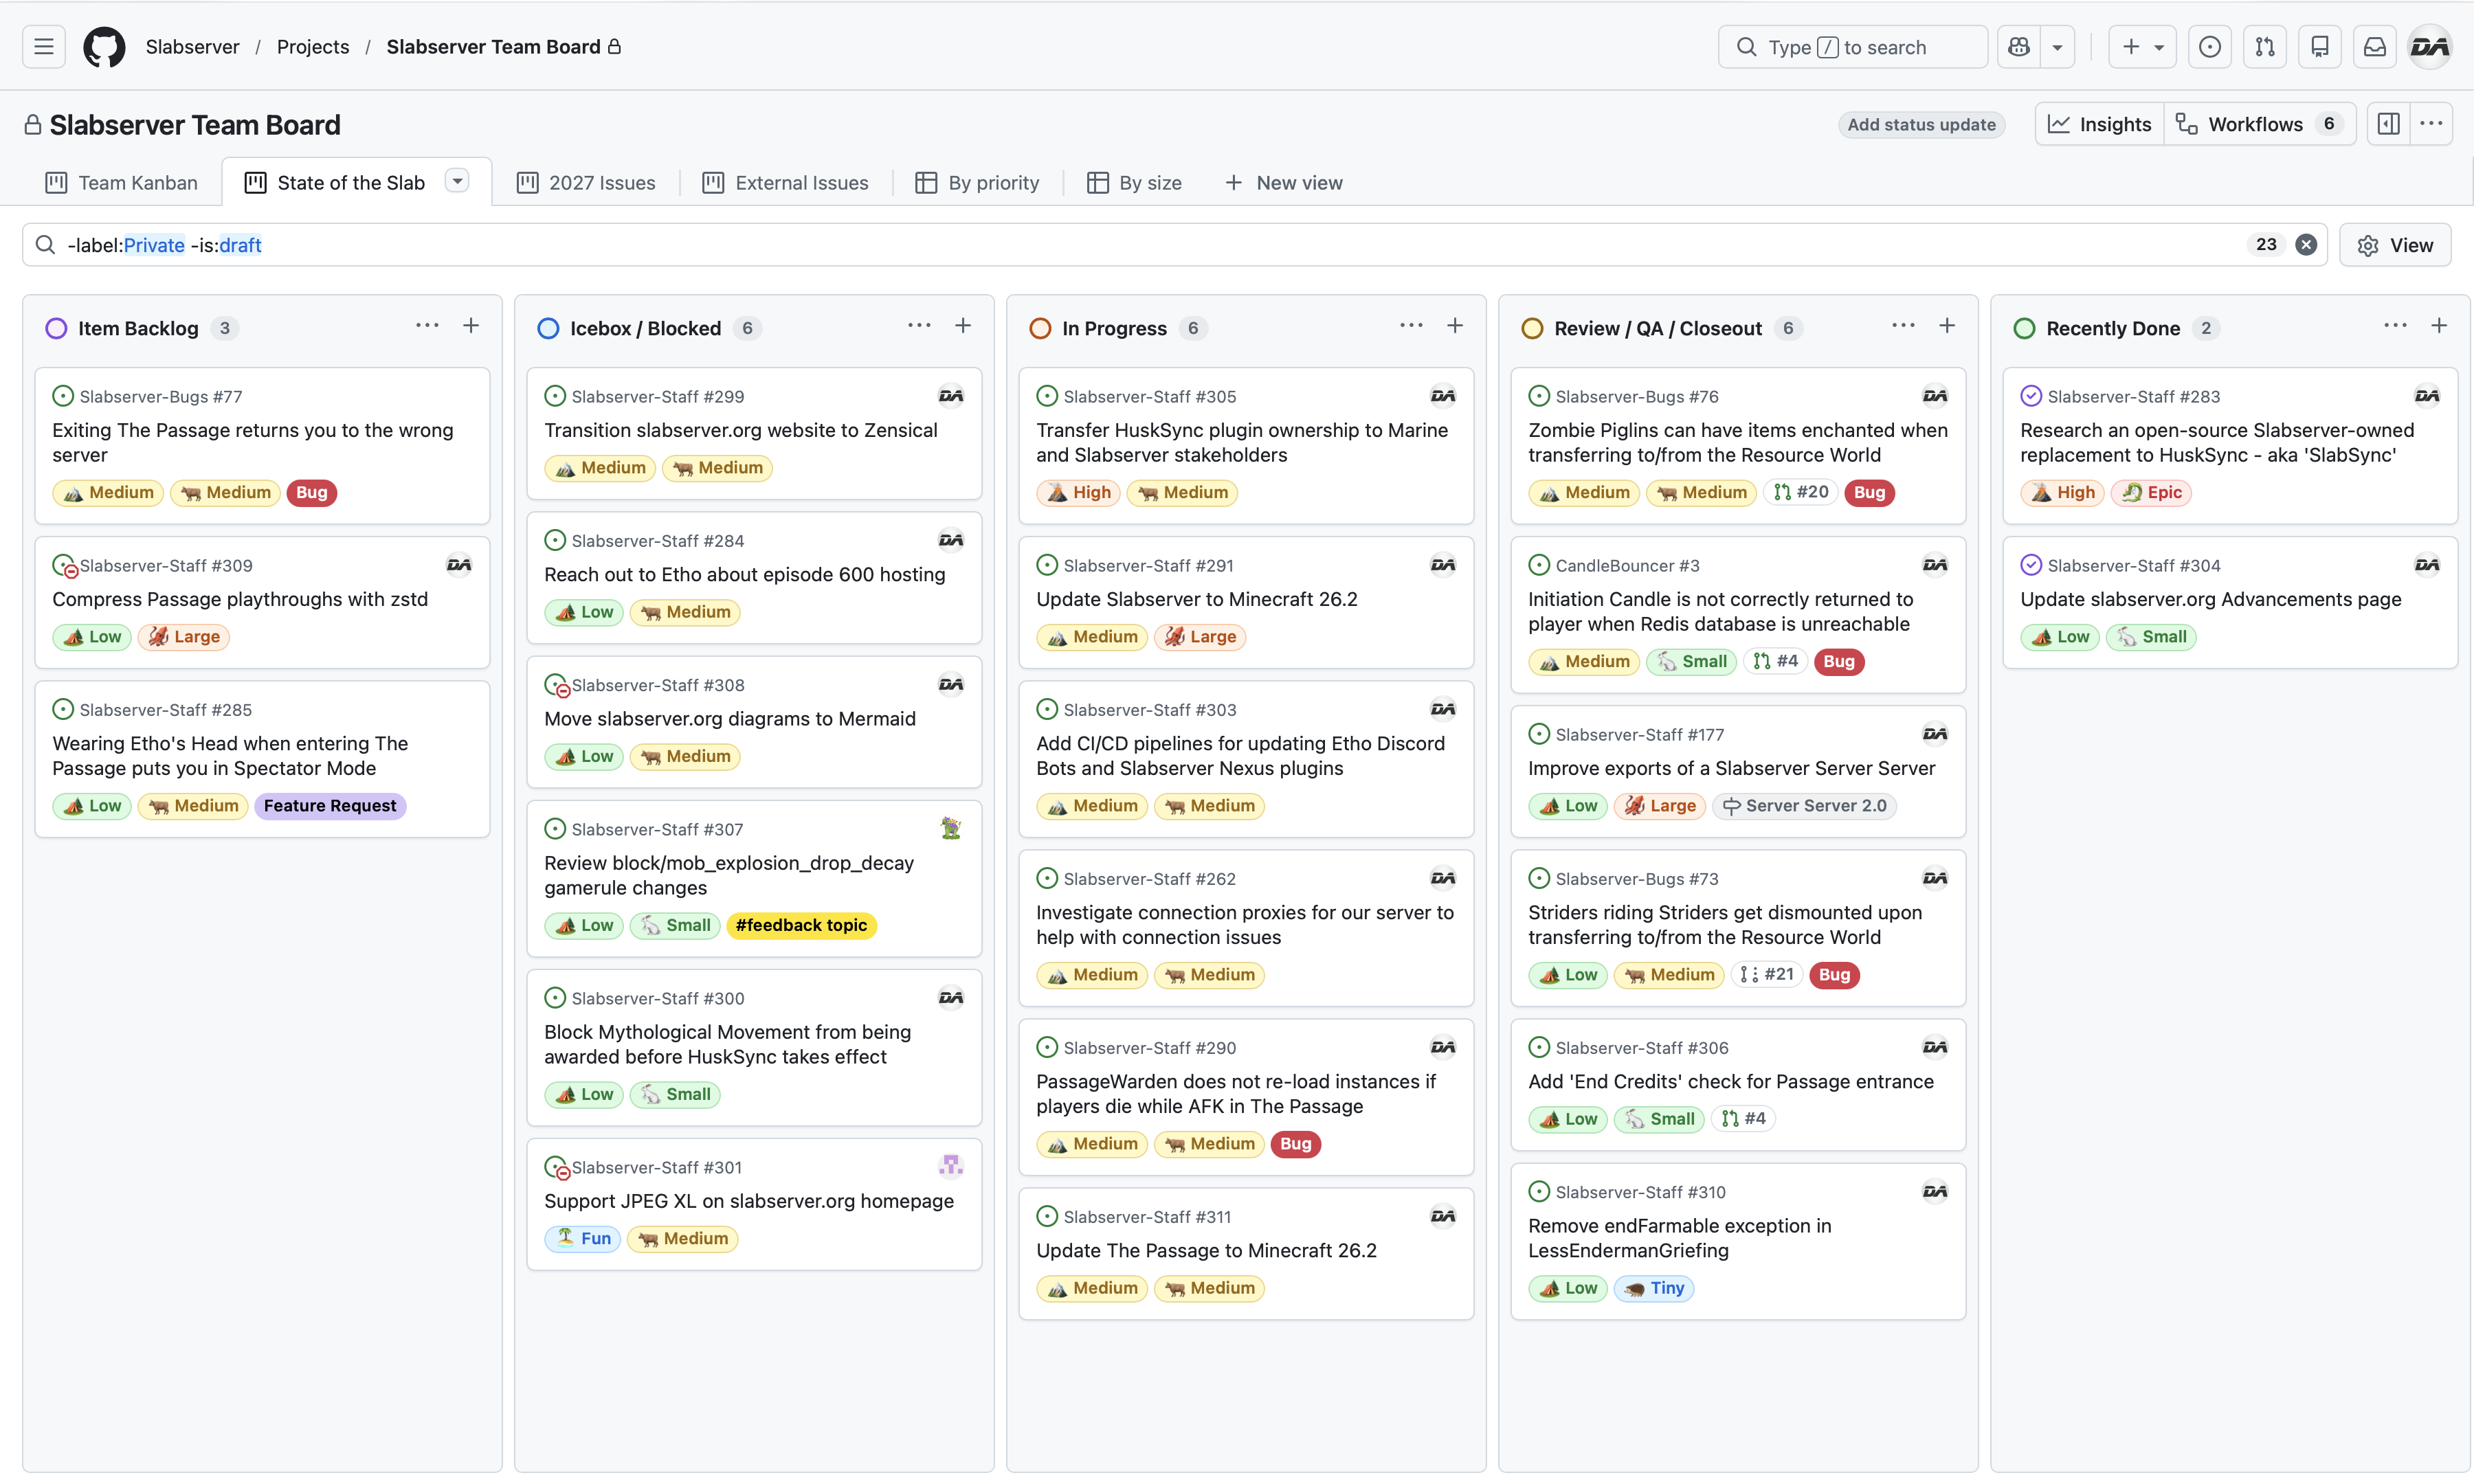Click Add status update button
Viewport: 2474px width, 1484px height.
(1921, 124)
